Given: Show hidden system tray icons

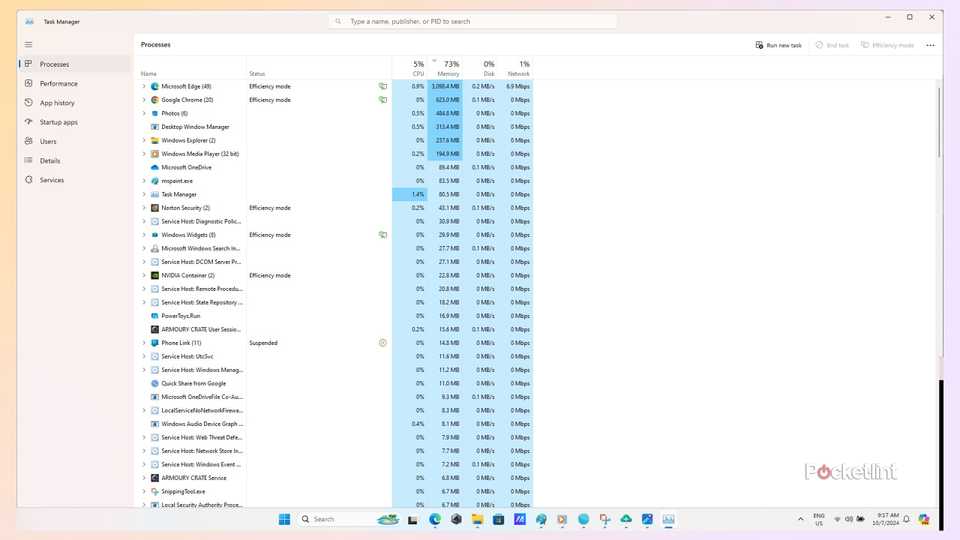Looking at the screenshot, I should tap(800, 519).
